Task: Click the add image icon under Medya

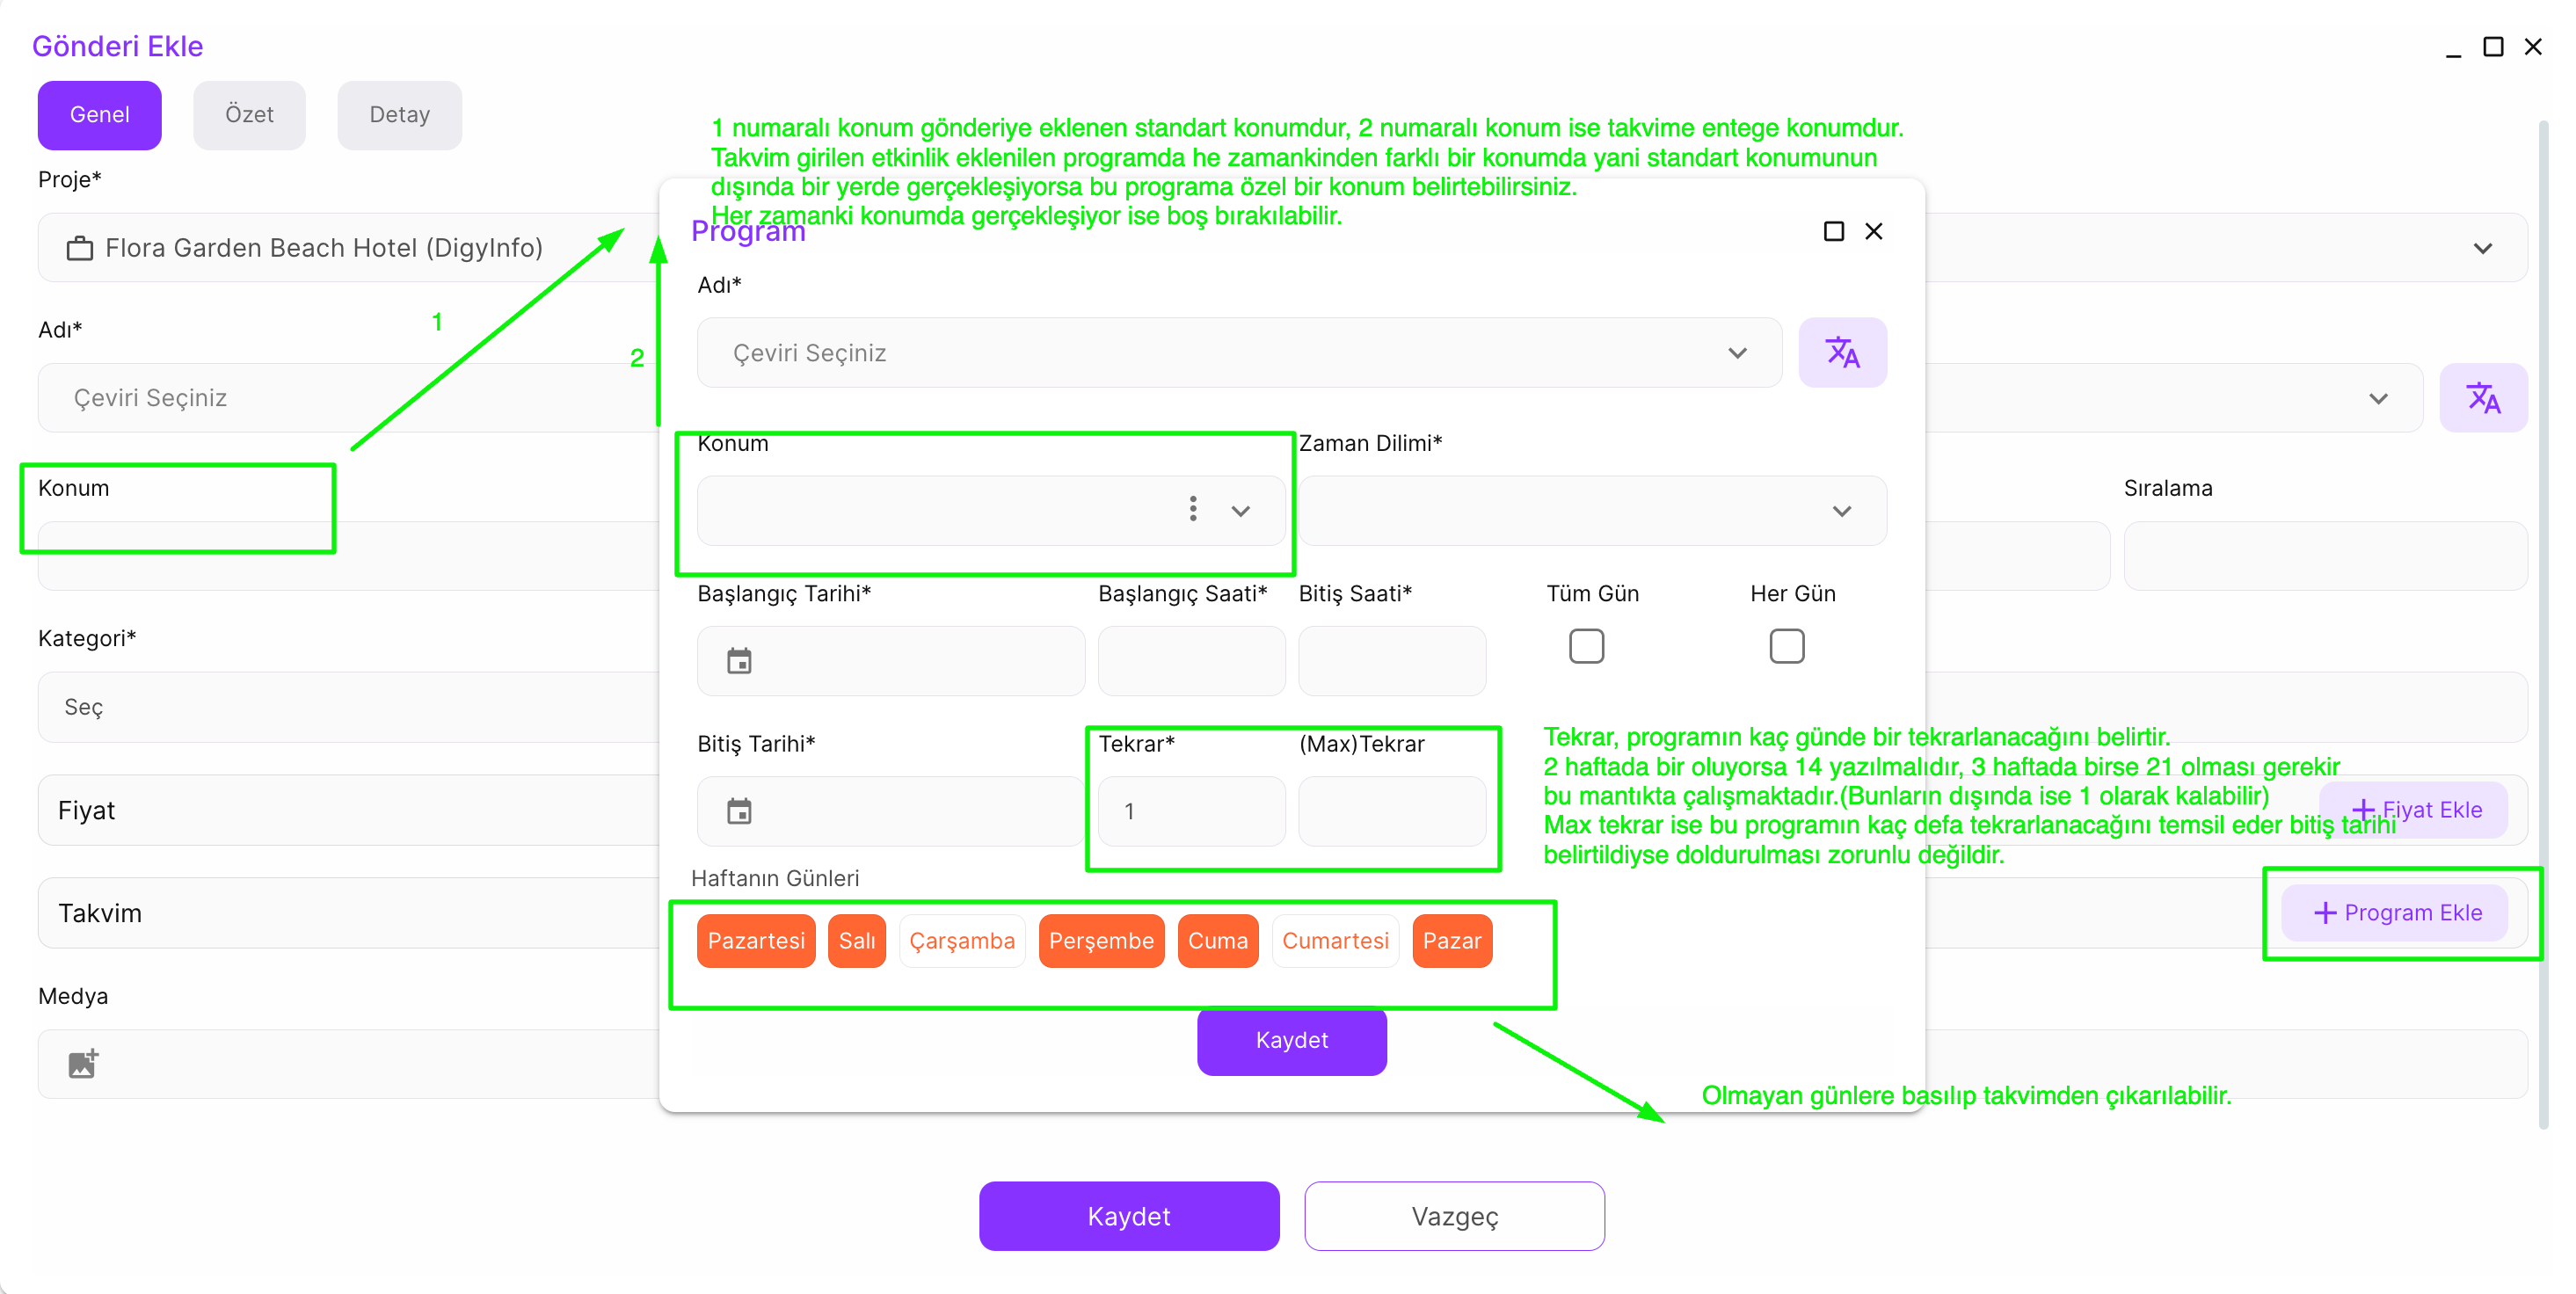Action: click(x=83, y=1064)
